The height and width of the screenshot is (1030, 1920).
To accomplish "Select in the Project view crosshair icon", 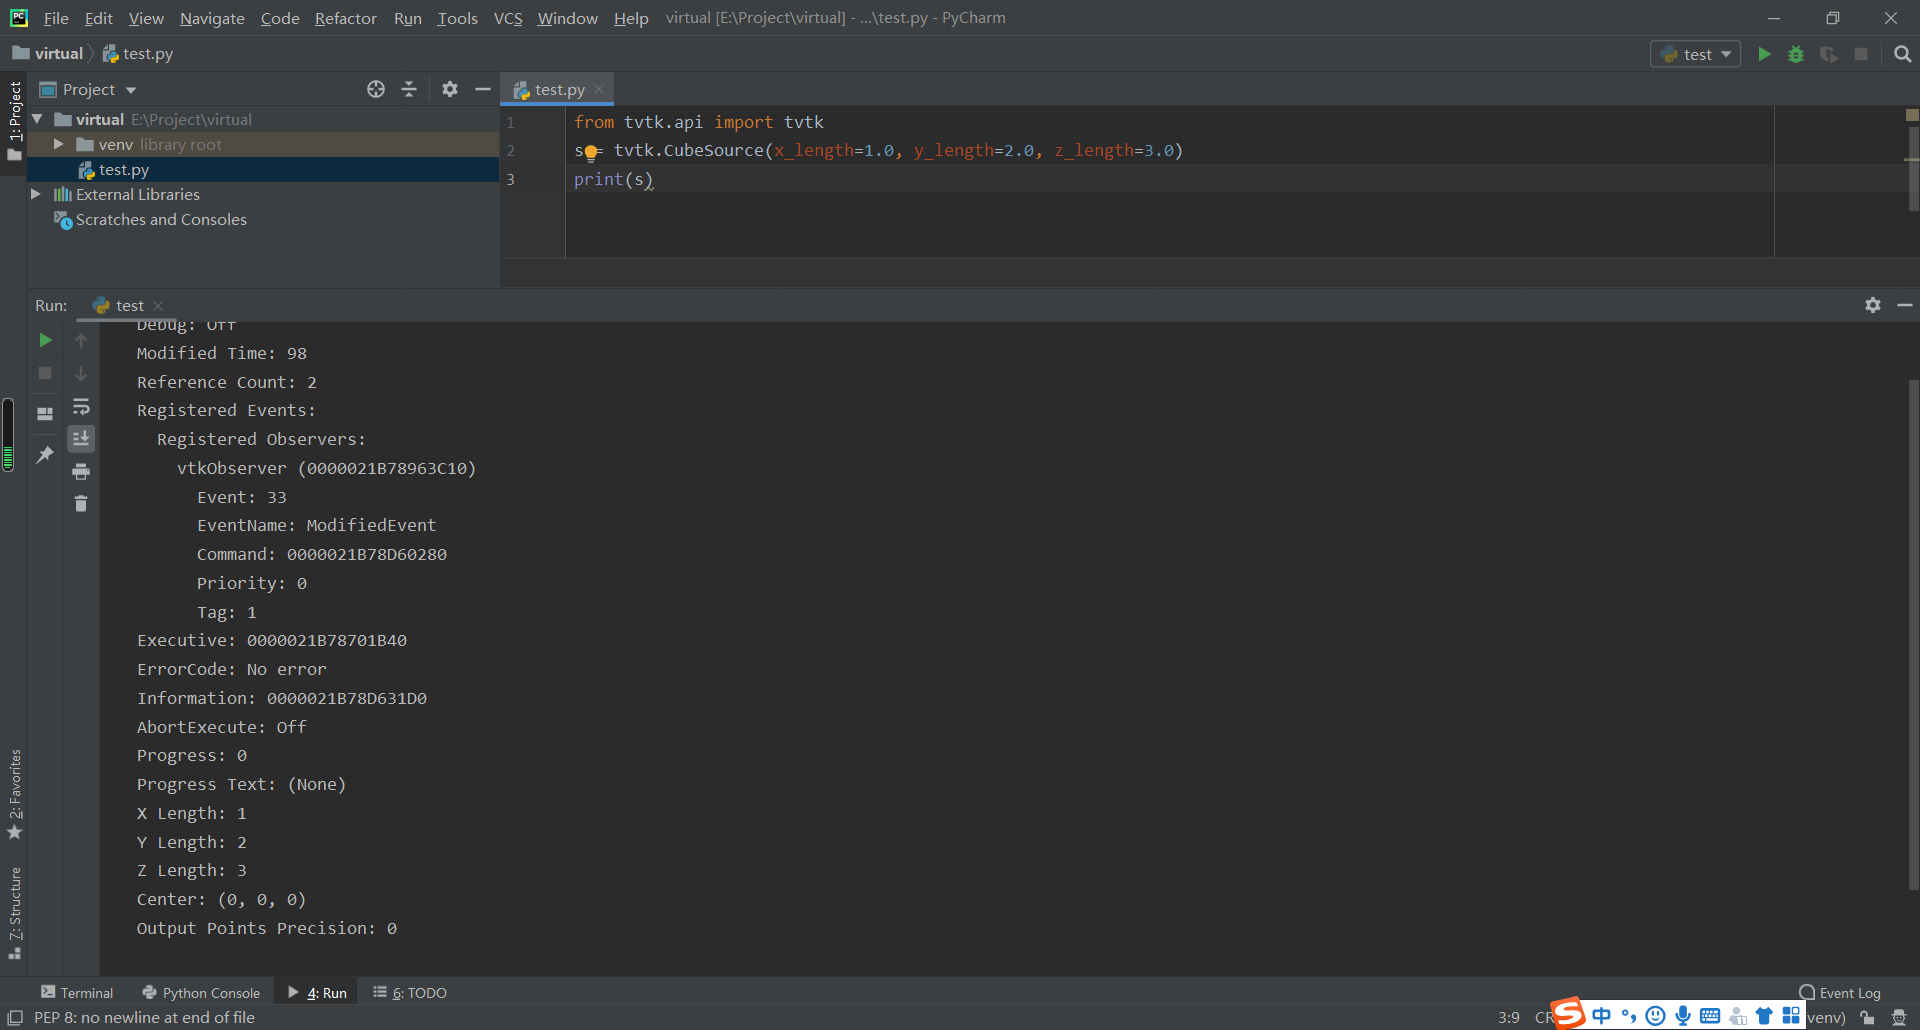I will click(376, 89).
